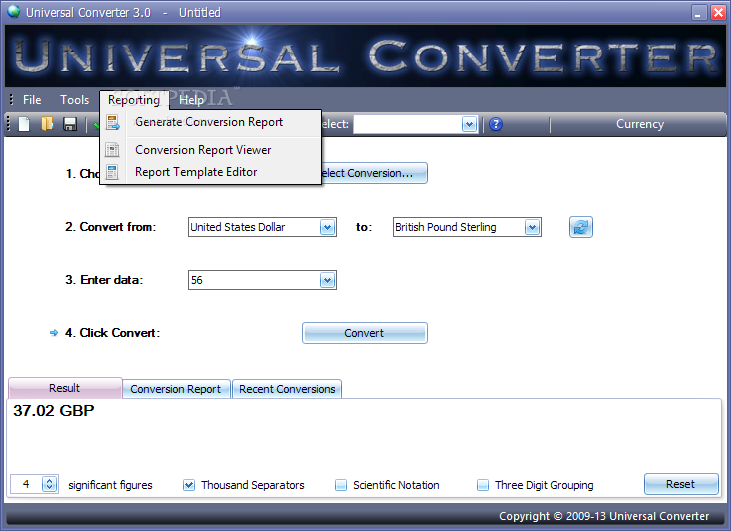Image resolution: width=731 pixels, height=531 pixels.
Task: Open the File menu
Action: click(x=32, y=100)
